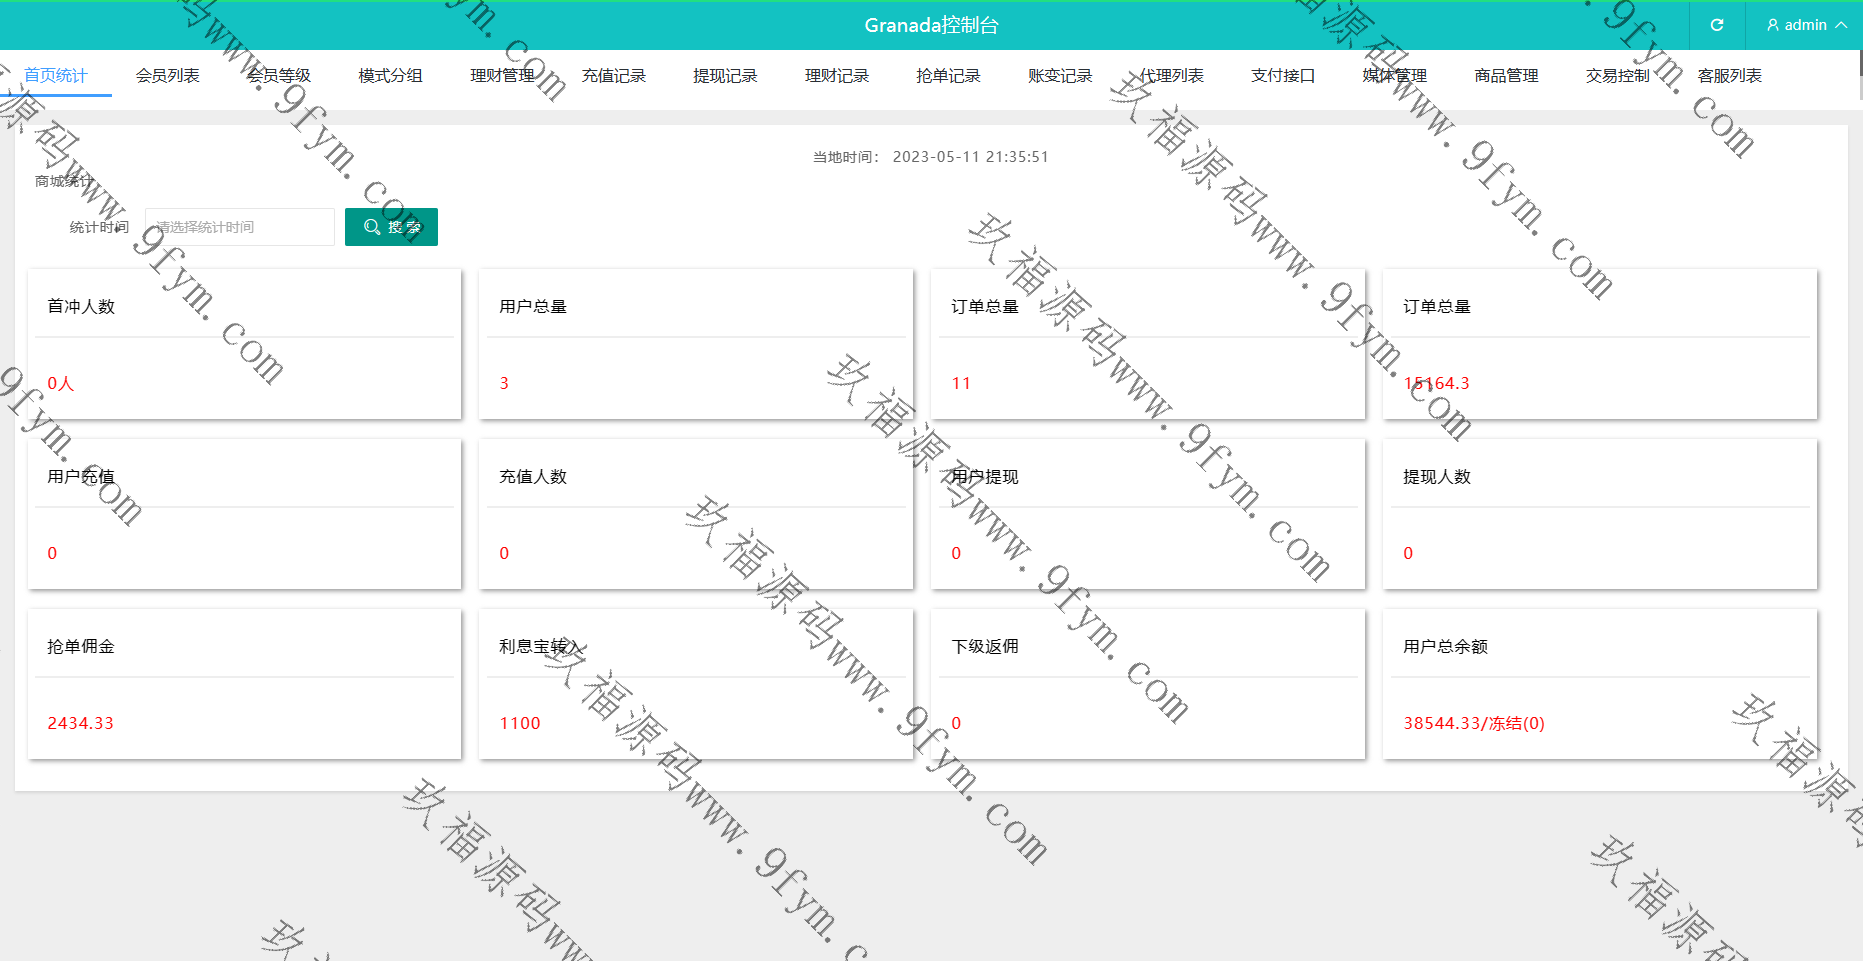Select the 模式分组 menu item
1863x961 pixels.
[x=391, y=76]
